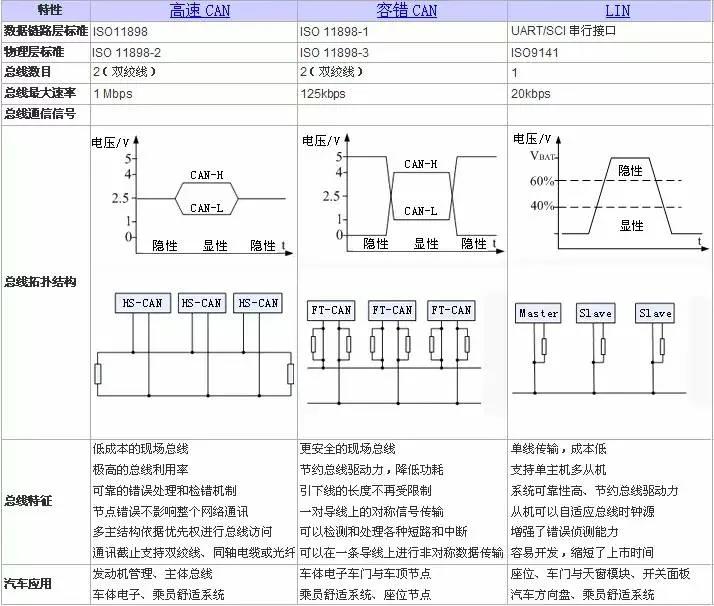Screen dimensions: 714x606
Task: Click the 60% threshold label in LIN graph
Action: 541,181
